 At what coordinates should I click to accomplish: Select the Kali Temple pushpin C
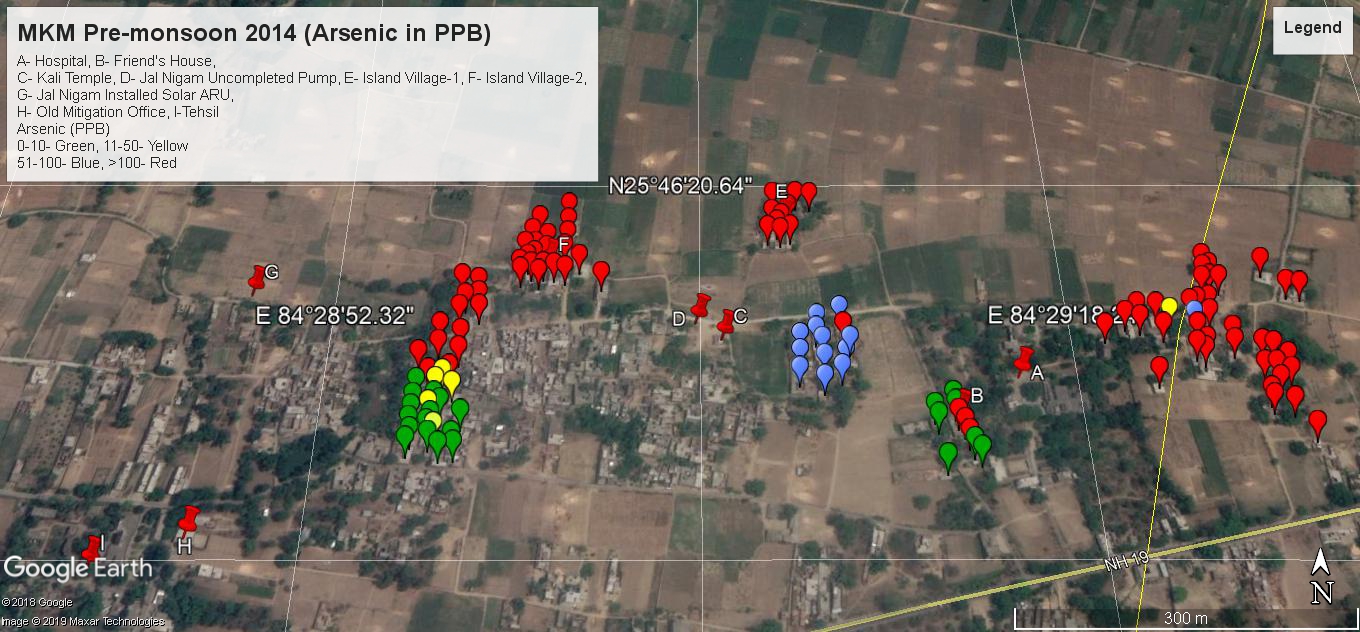click(727, 321)
